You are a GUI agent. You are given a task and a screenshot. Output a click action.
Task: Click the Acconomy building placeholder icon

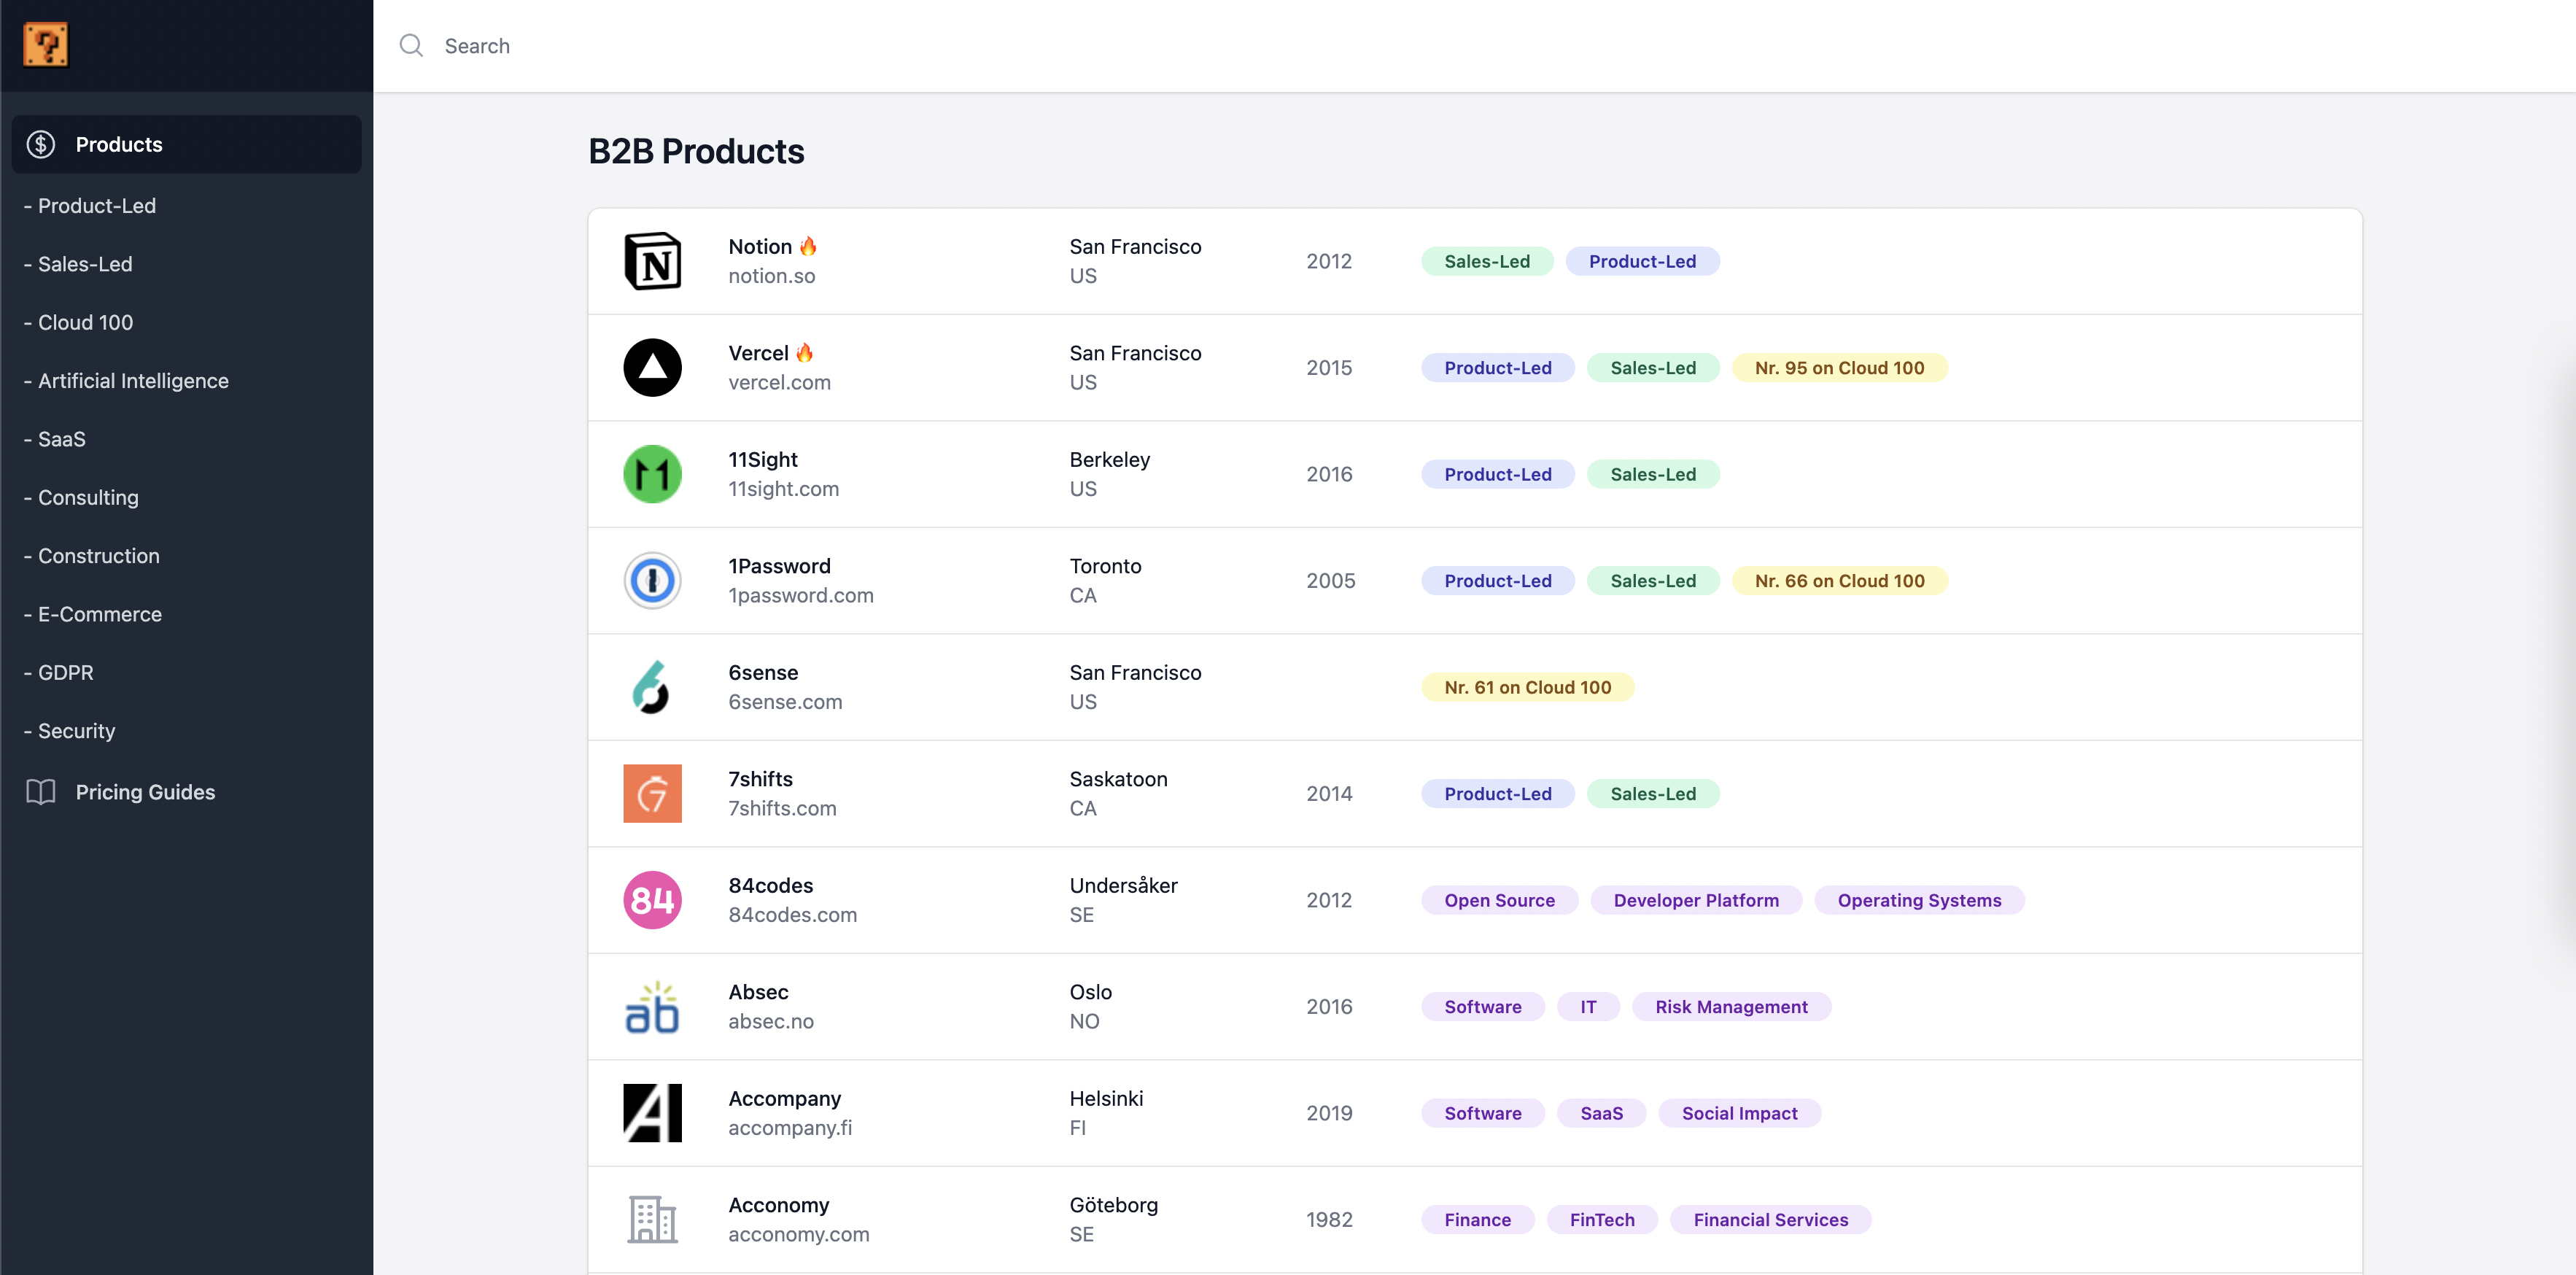tap(652, 1219)
